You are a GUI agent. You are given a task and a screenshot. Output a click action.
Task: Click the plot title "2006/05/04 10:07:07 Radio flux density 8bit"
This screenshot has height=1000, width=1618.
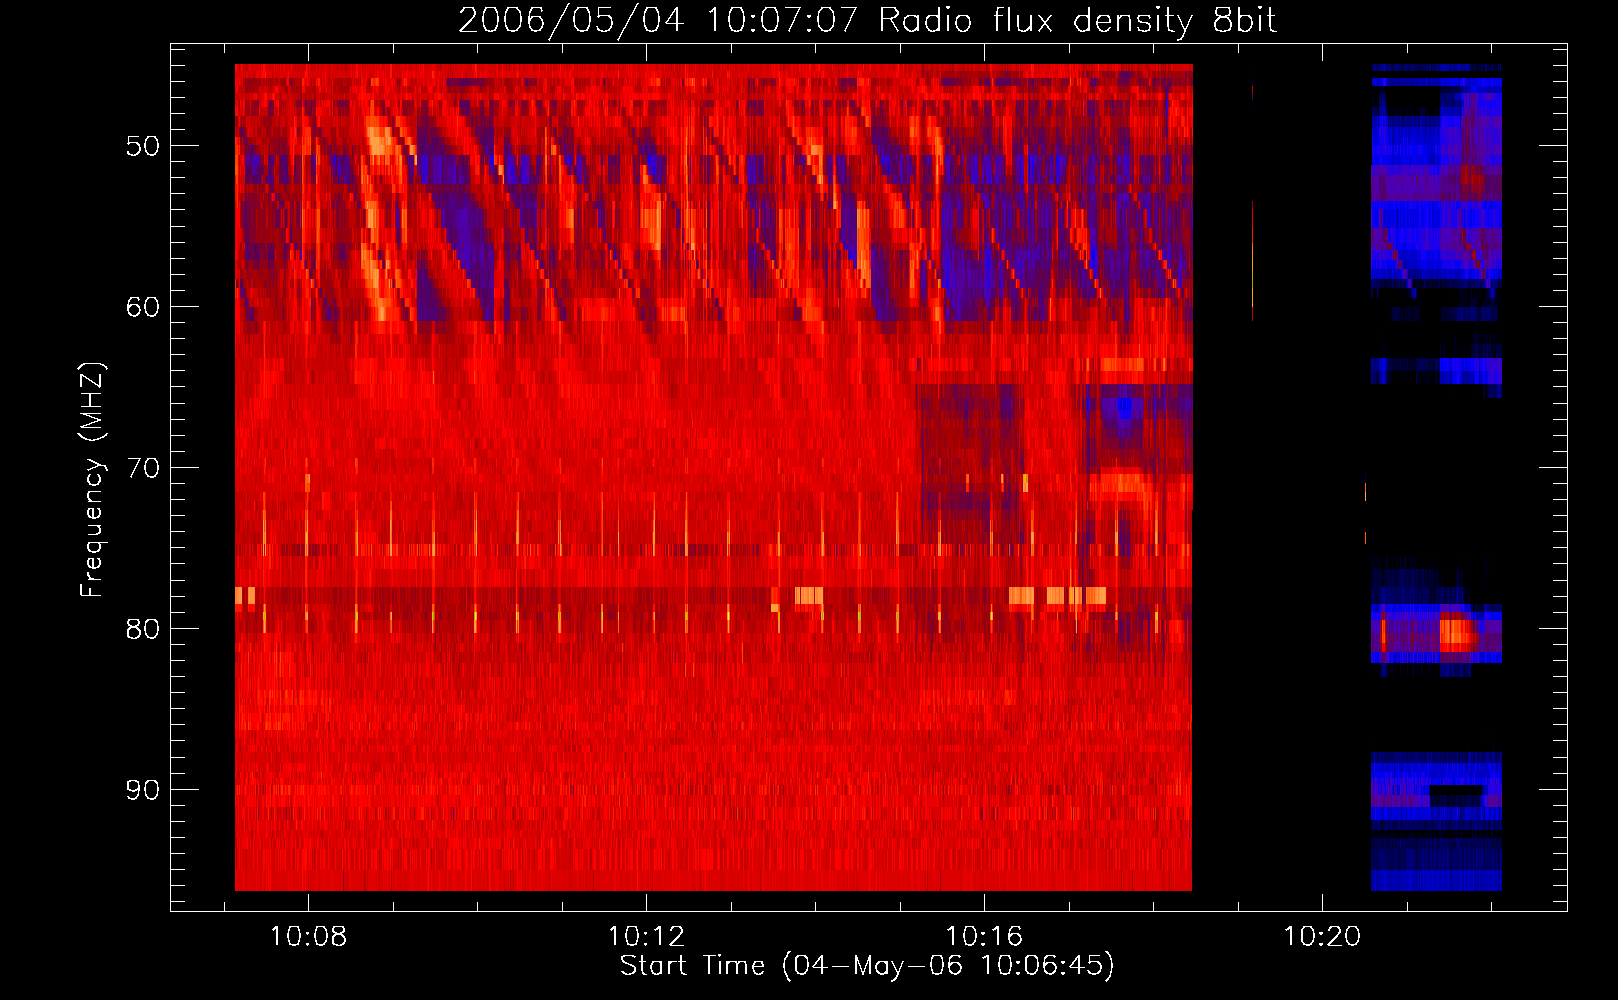pos(867,20)
